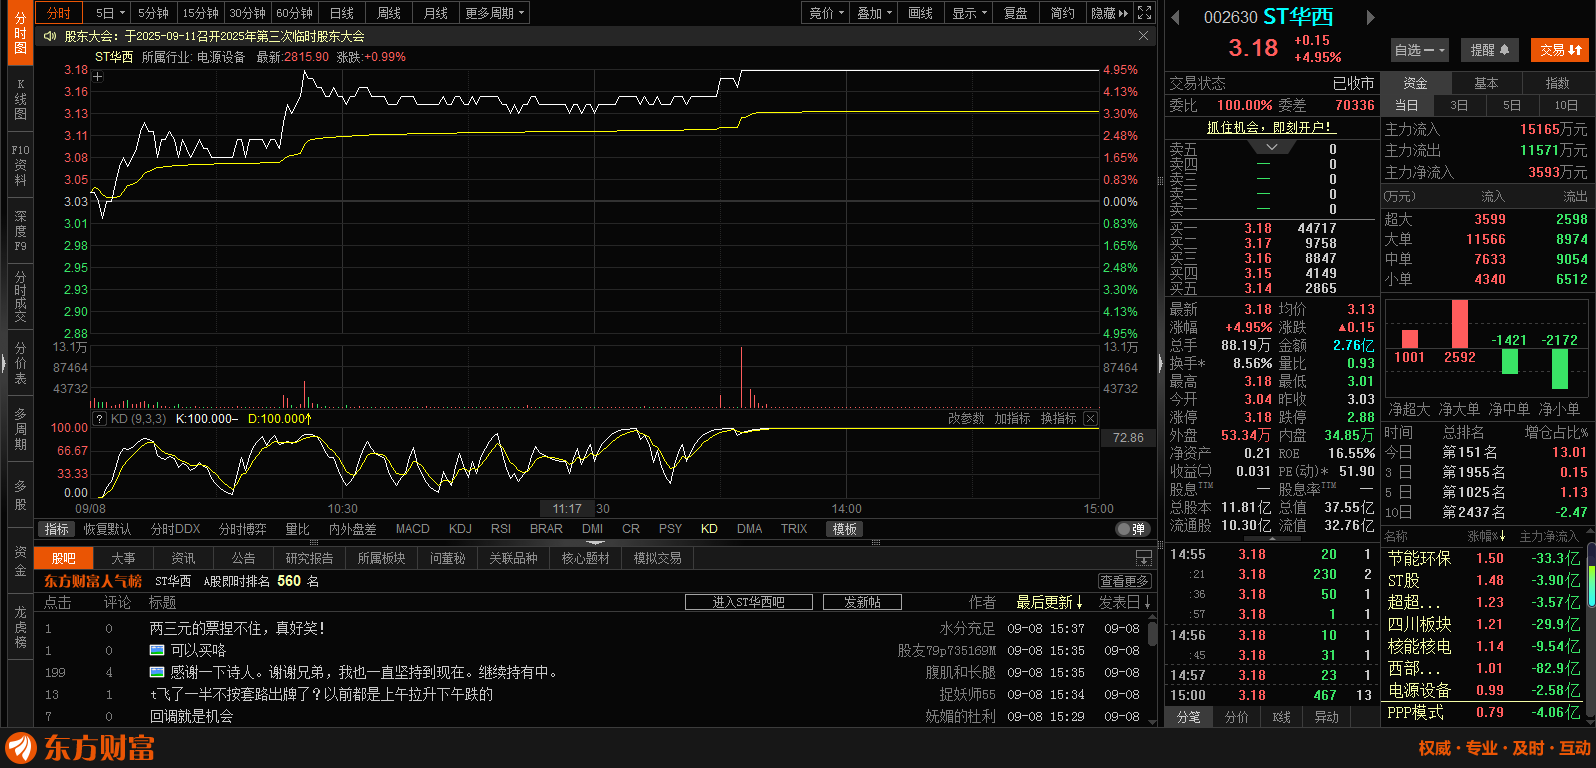Open post 两三元的票捏不住，真好笑！

point(237,628)
